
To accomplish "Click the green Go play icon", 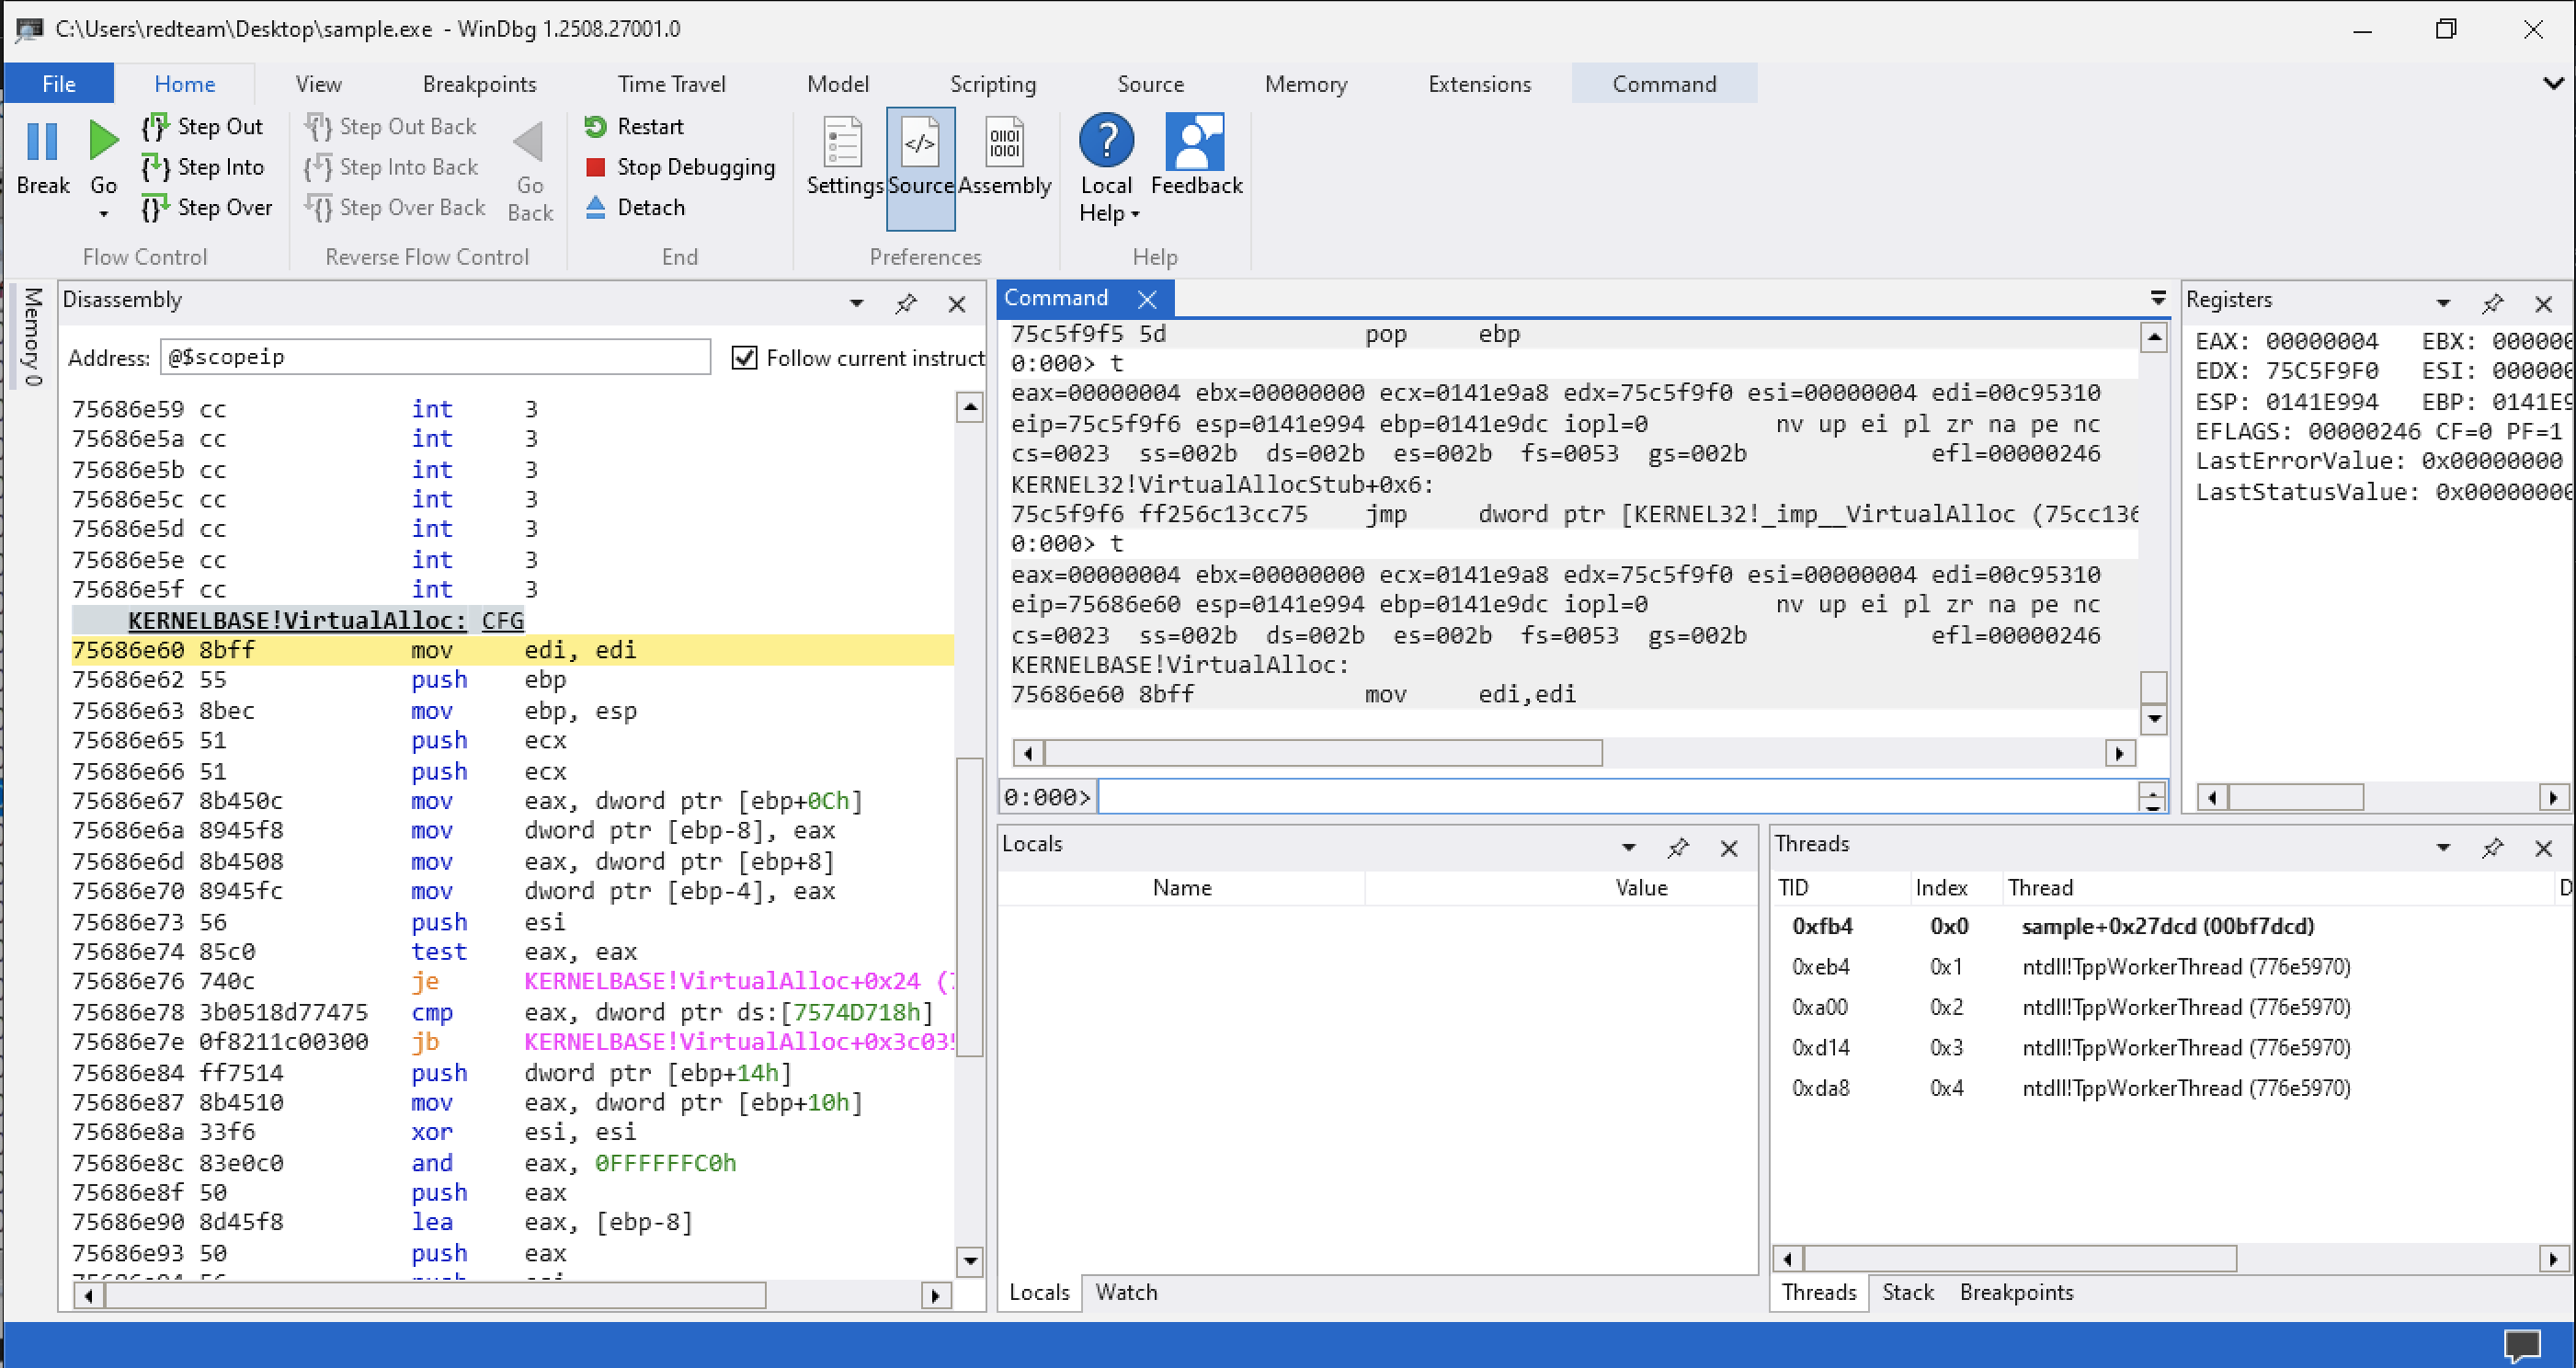I will [x=103, y=141].
